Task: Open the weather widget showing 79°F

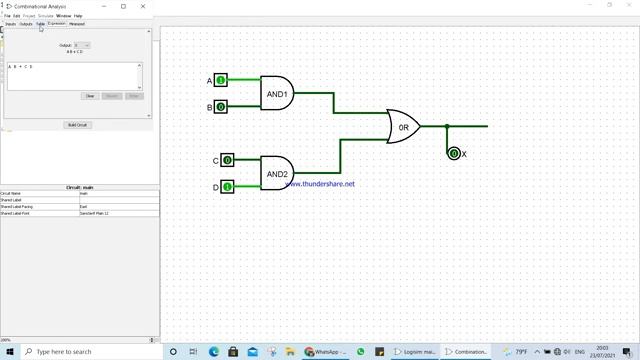Action: pyautogui.click(x=515, y=351)
